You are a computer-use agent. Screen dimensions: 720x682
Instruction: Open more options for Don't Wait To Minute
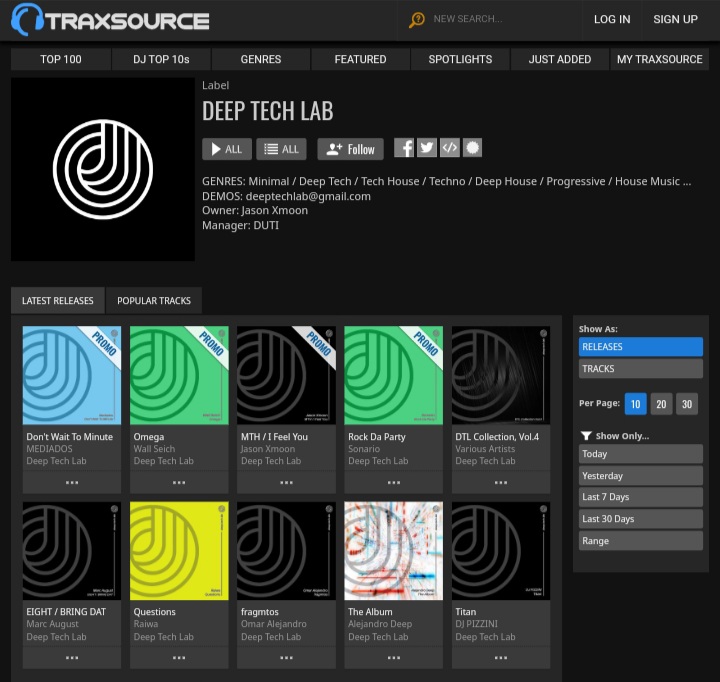click(72, 483)
